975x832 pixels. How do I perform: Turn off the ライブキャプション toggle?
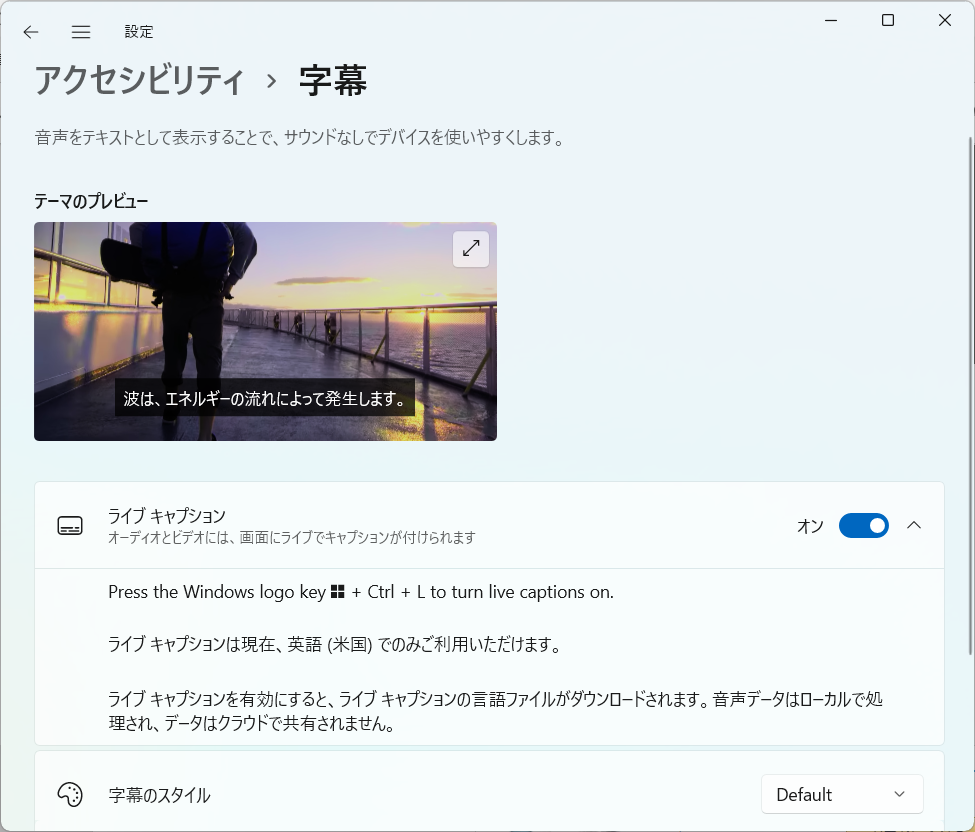pos(863,525)
